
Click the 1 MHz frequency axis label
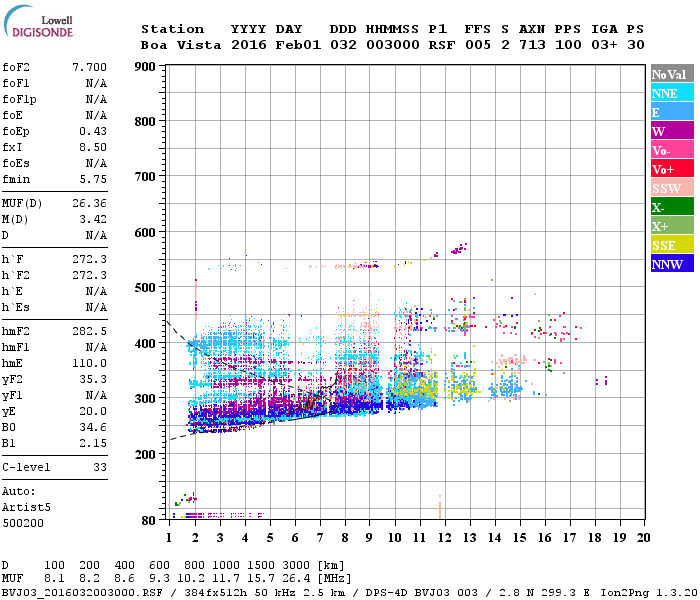tap(169, 538)
